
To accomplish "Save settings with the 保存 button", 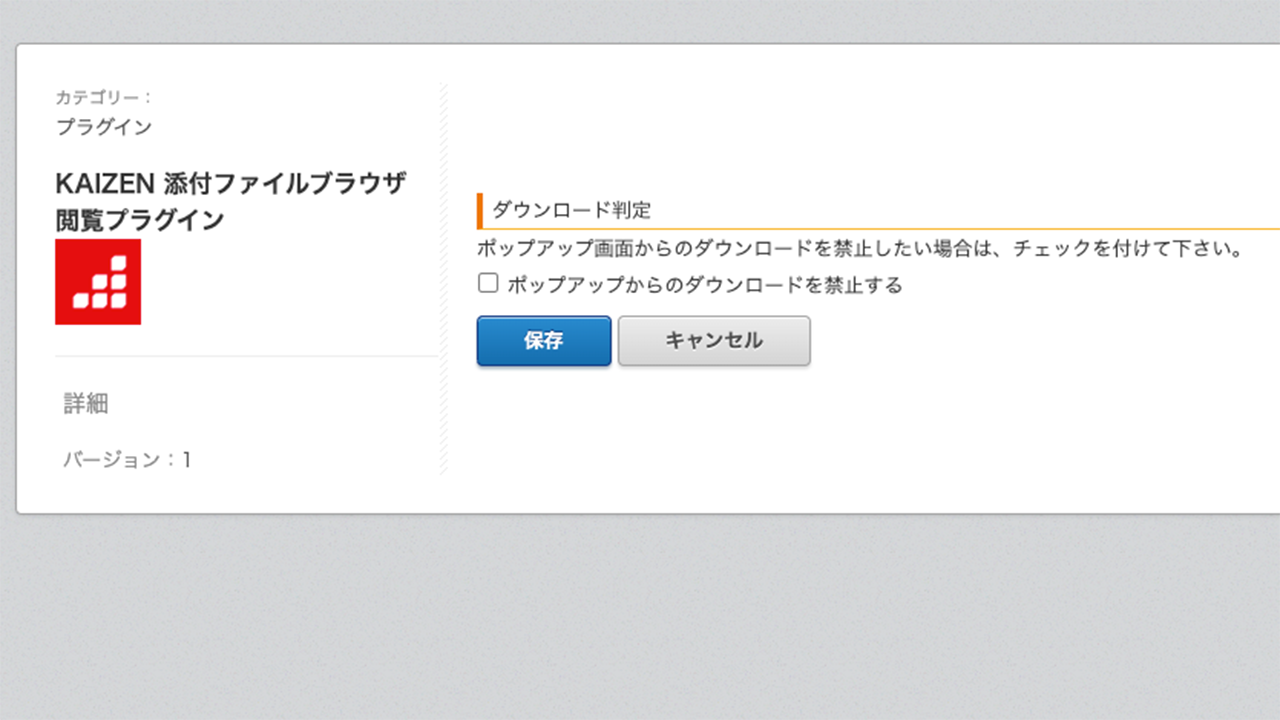I will 544,341.
